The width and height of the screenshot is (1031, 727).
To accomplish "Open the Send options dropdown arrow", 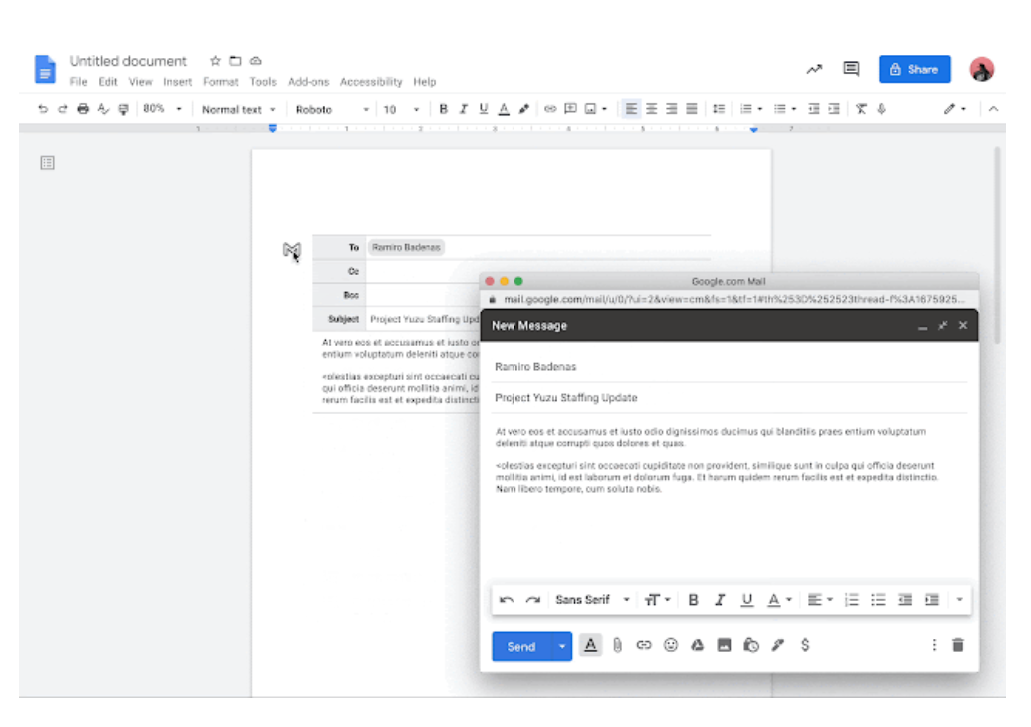I will pyautogui.click(x=562, y=646).
